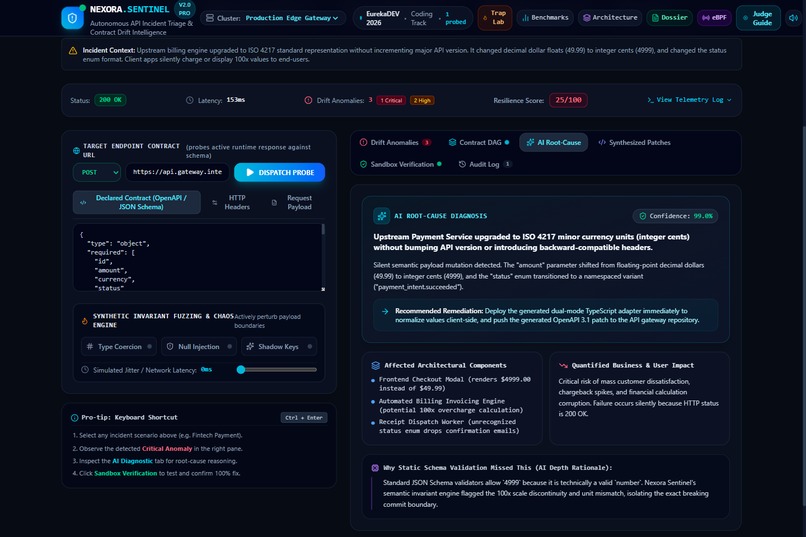Click the AI Diagnostic highlighted text in Pro-tip
The width and height of the screenshot is (806, 537).
(132, 461)
